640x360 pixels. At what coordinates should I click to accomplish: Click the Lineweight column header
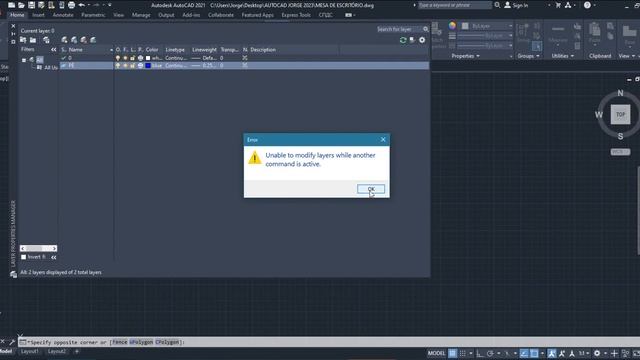tap(204, 49)
